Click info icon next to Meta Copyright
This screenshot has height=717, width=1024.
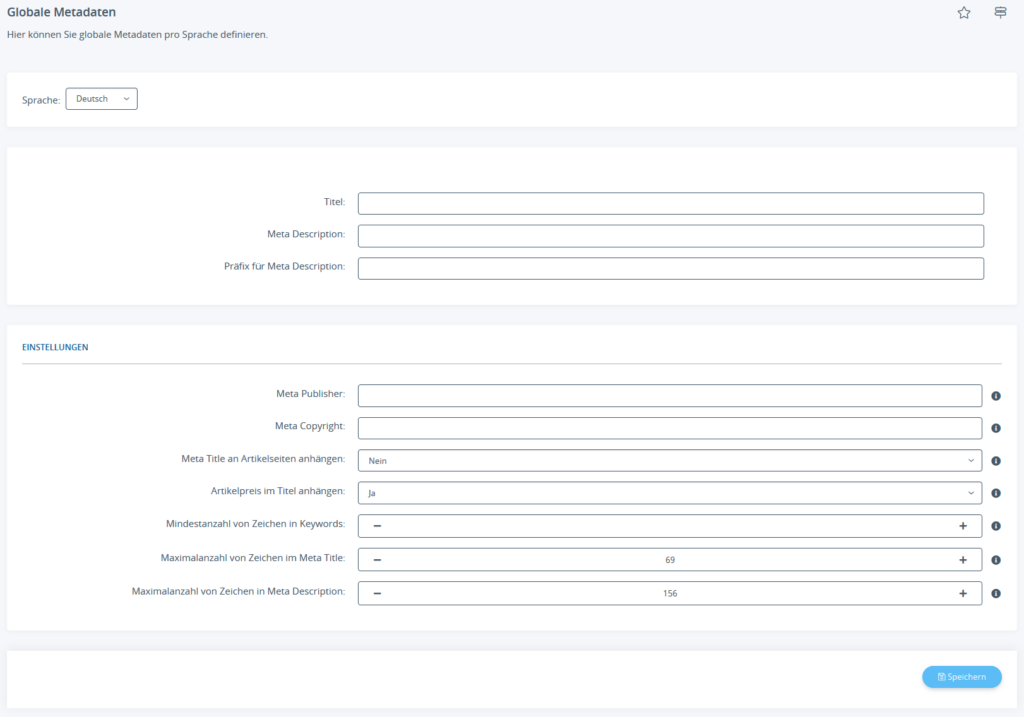996,428
